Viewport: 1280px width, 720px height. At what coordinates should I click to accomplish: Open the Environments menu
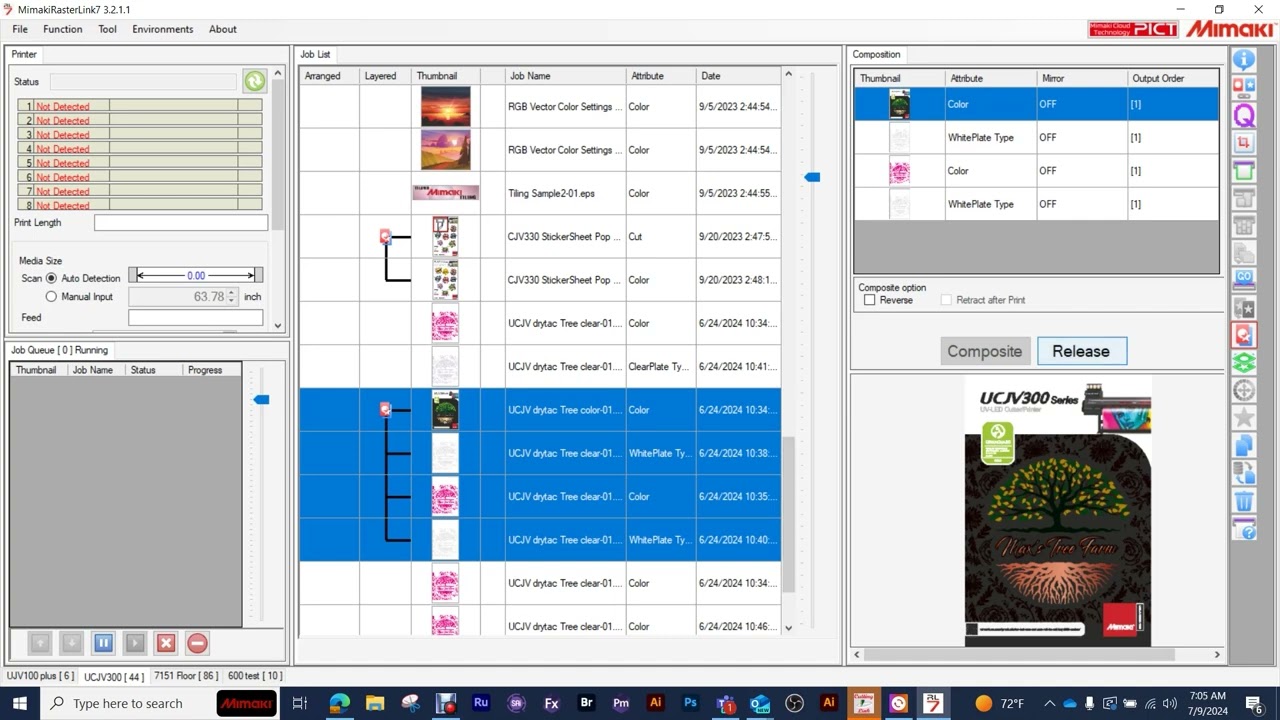coord(163,29)
